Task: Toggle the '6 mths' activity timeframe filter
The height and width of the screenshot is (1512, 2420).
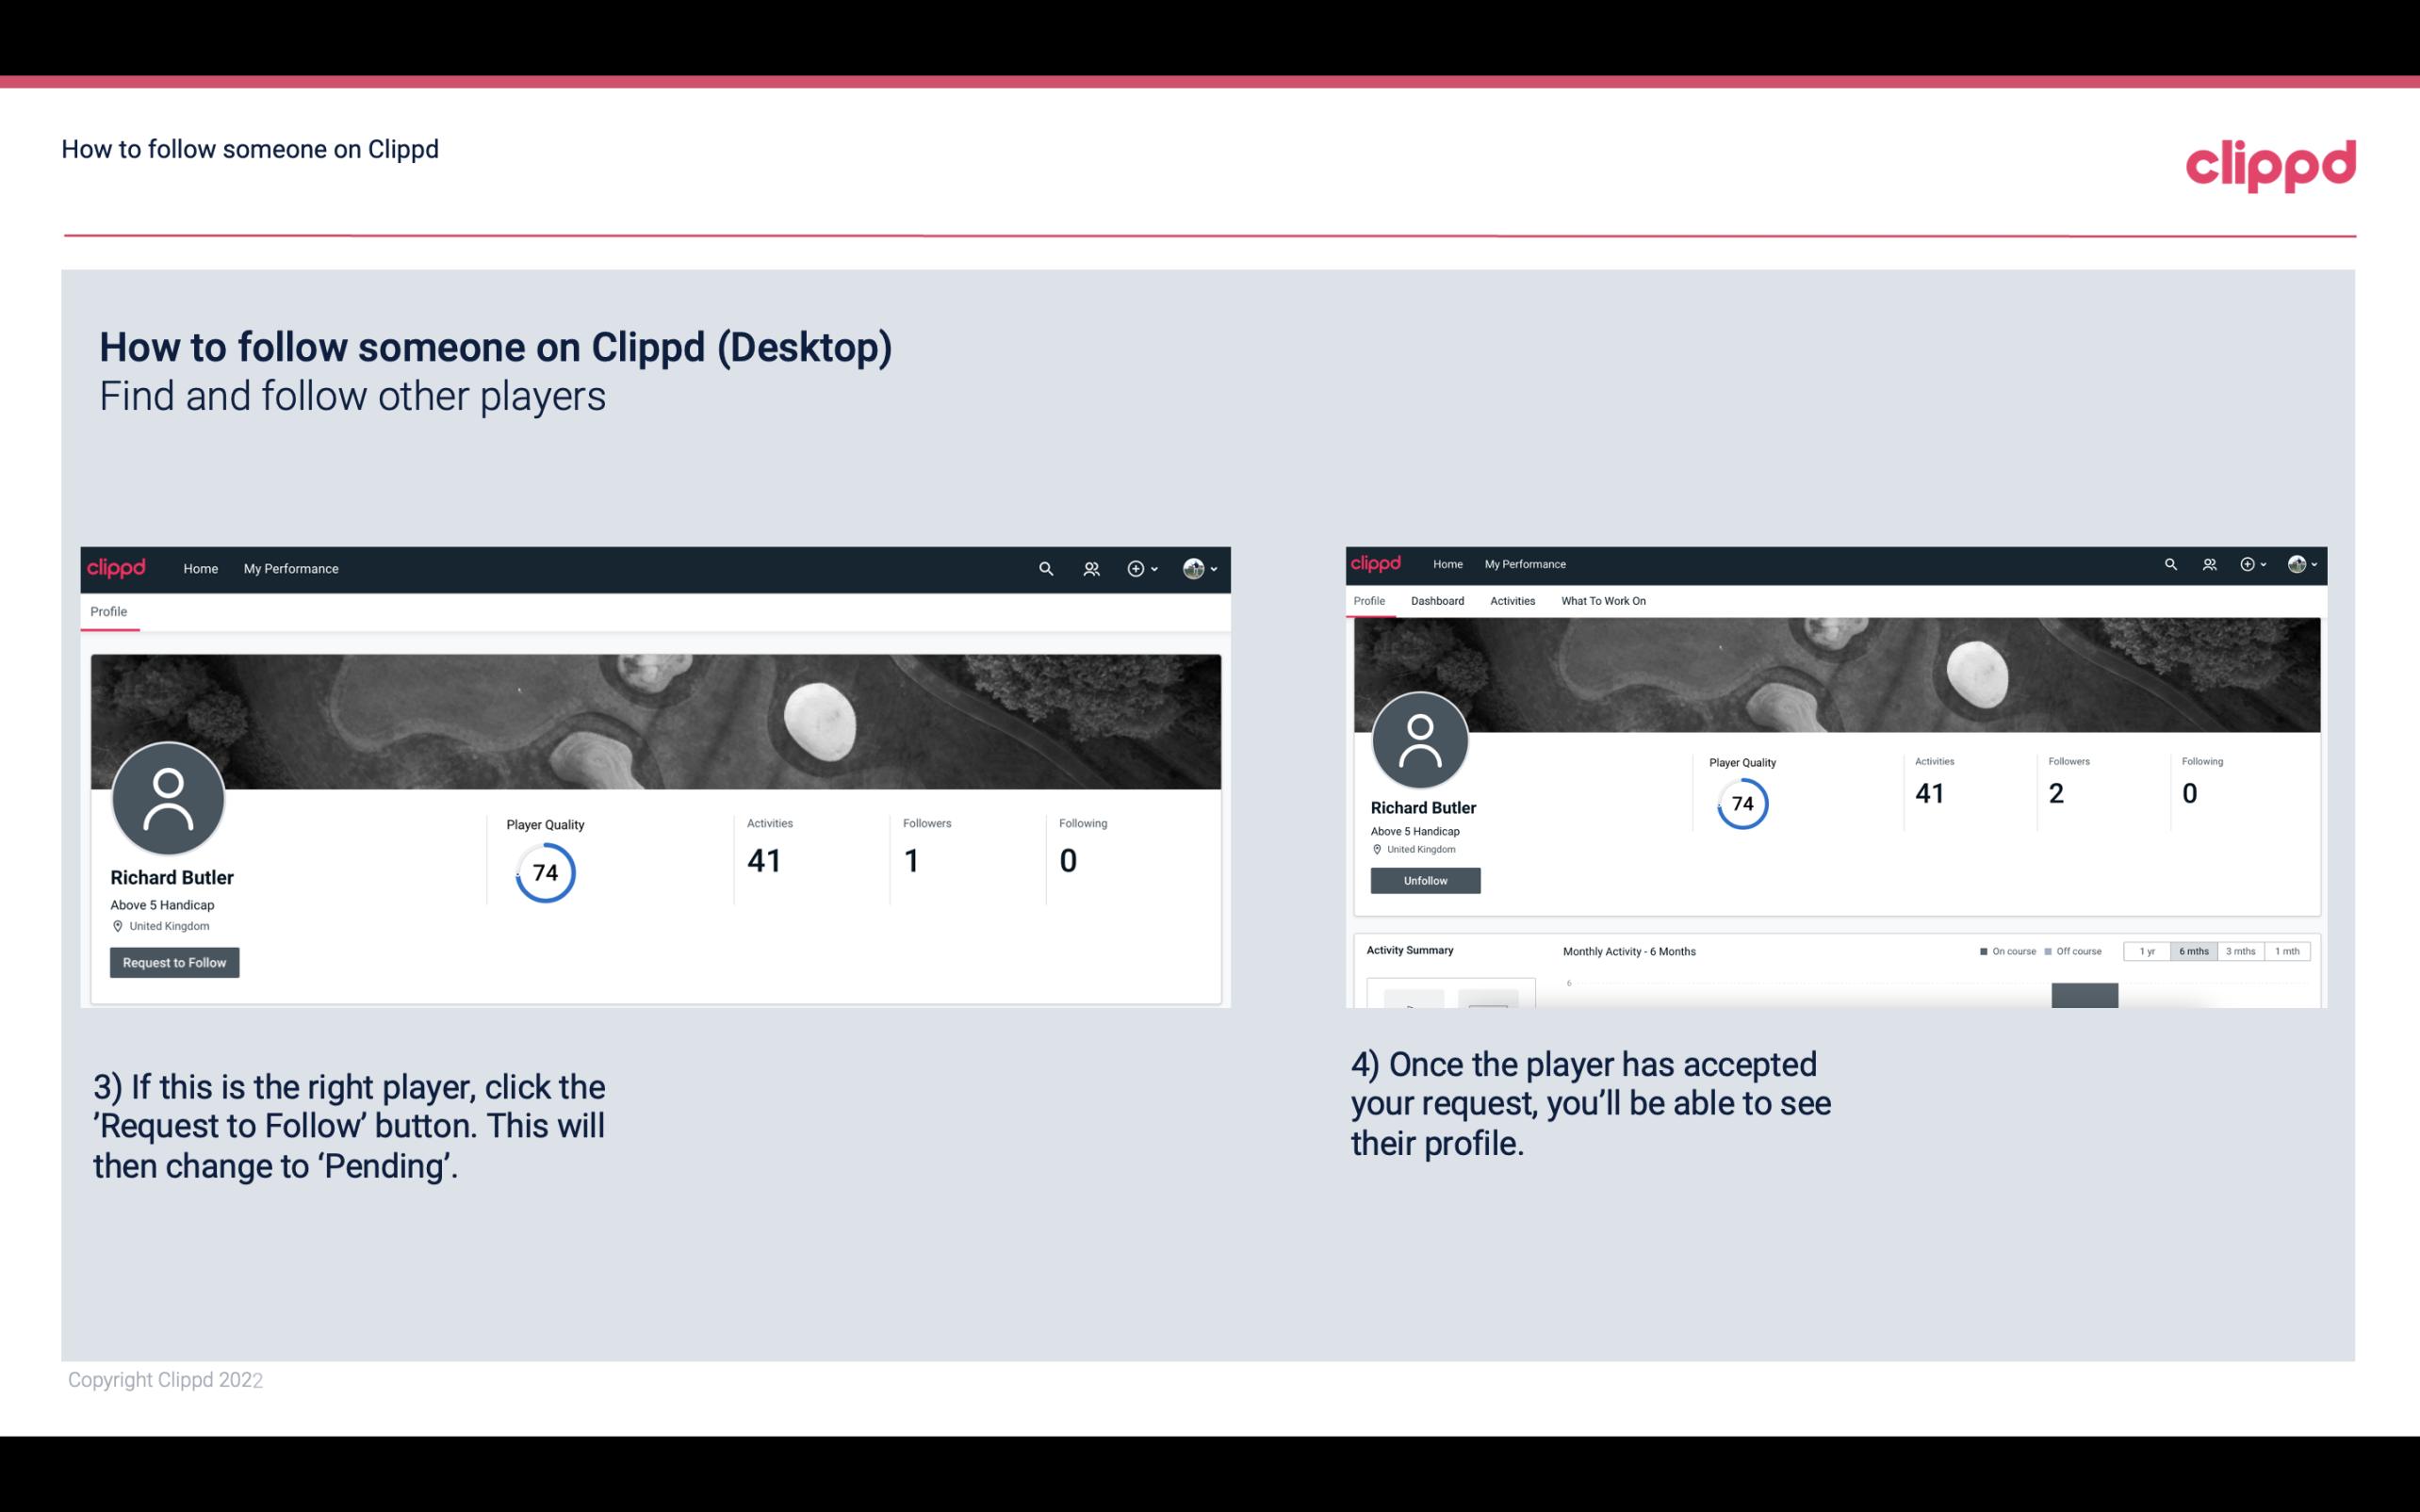Action: coord(2192,951)
